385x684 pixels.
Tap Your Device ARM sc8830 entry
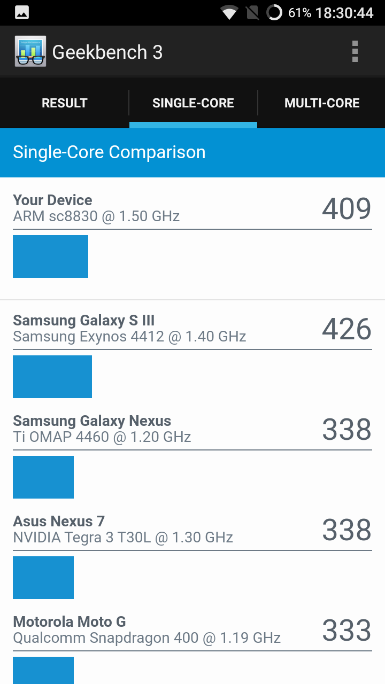[192, 238]
